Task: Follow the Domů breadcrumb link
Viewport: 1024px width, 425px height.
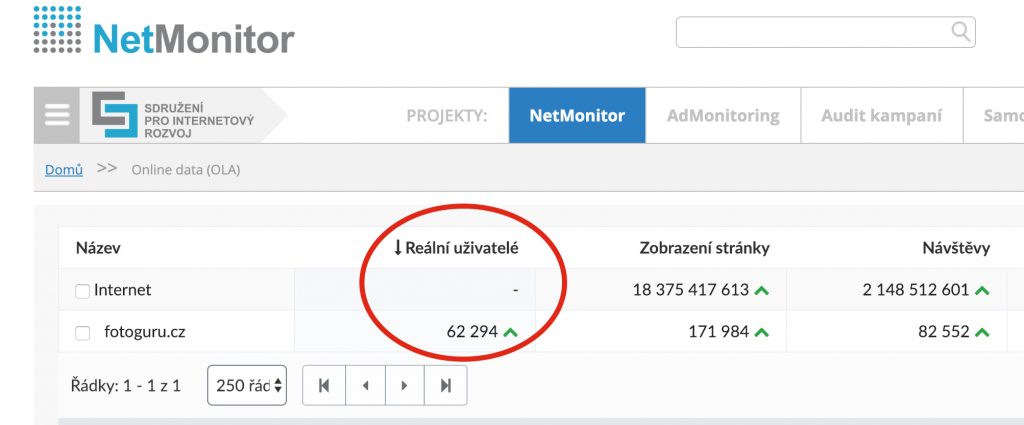Action: click(x=63, y=170)
